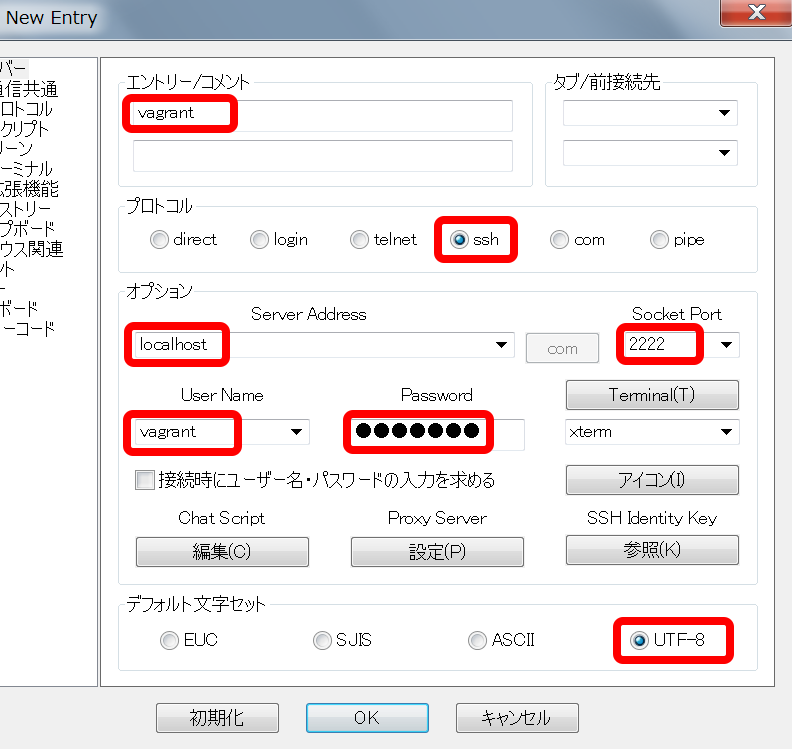Open the xterm terminal type dropdown
Image resolution: width=792 pixels, height=749 pixels.
(x=726, y=432)
